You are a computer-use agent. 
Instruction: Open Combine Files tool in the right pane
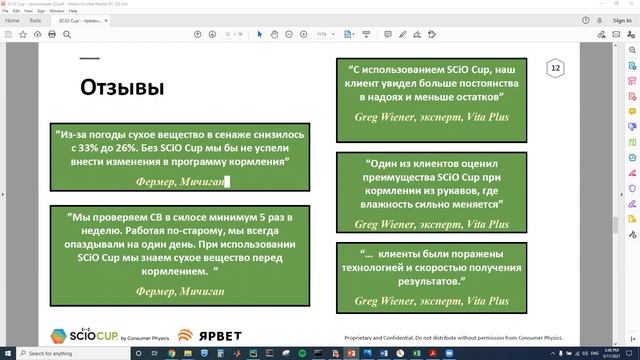[x=632, y=127]
